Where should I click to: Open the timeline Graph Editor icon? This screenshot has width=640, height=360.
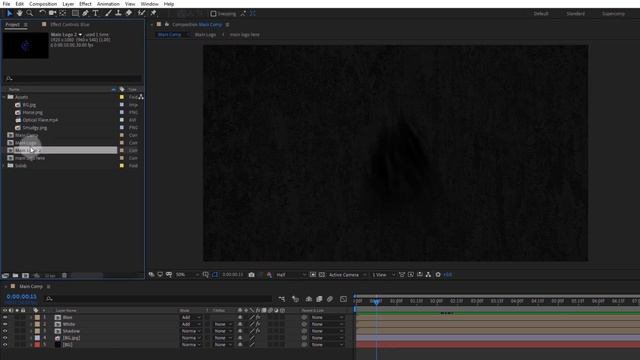coord(343,299)
